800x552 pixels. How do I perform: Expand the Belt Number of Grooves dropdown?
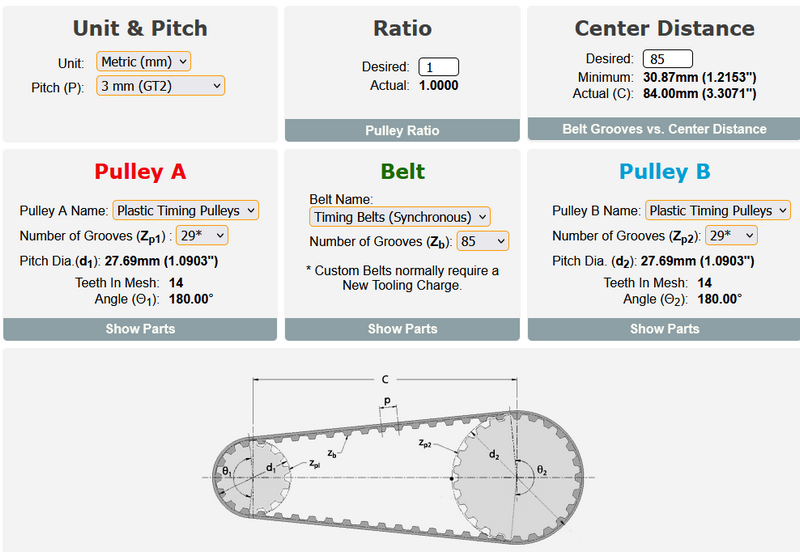pos(482,241)
